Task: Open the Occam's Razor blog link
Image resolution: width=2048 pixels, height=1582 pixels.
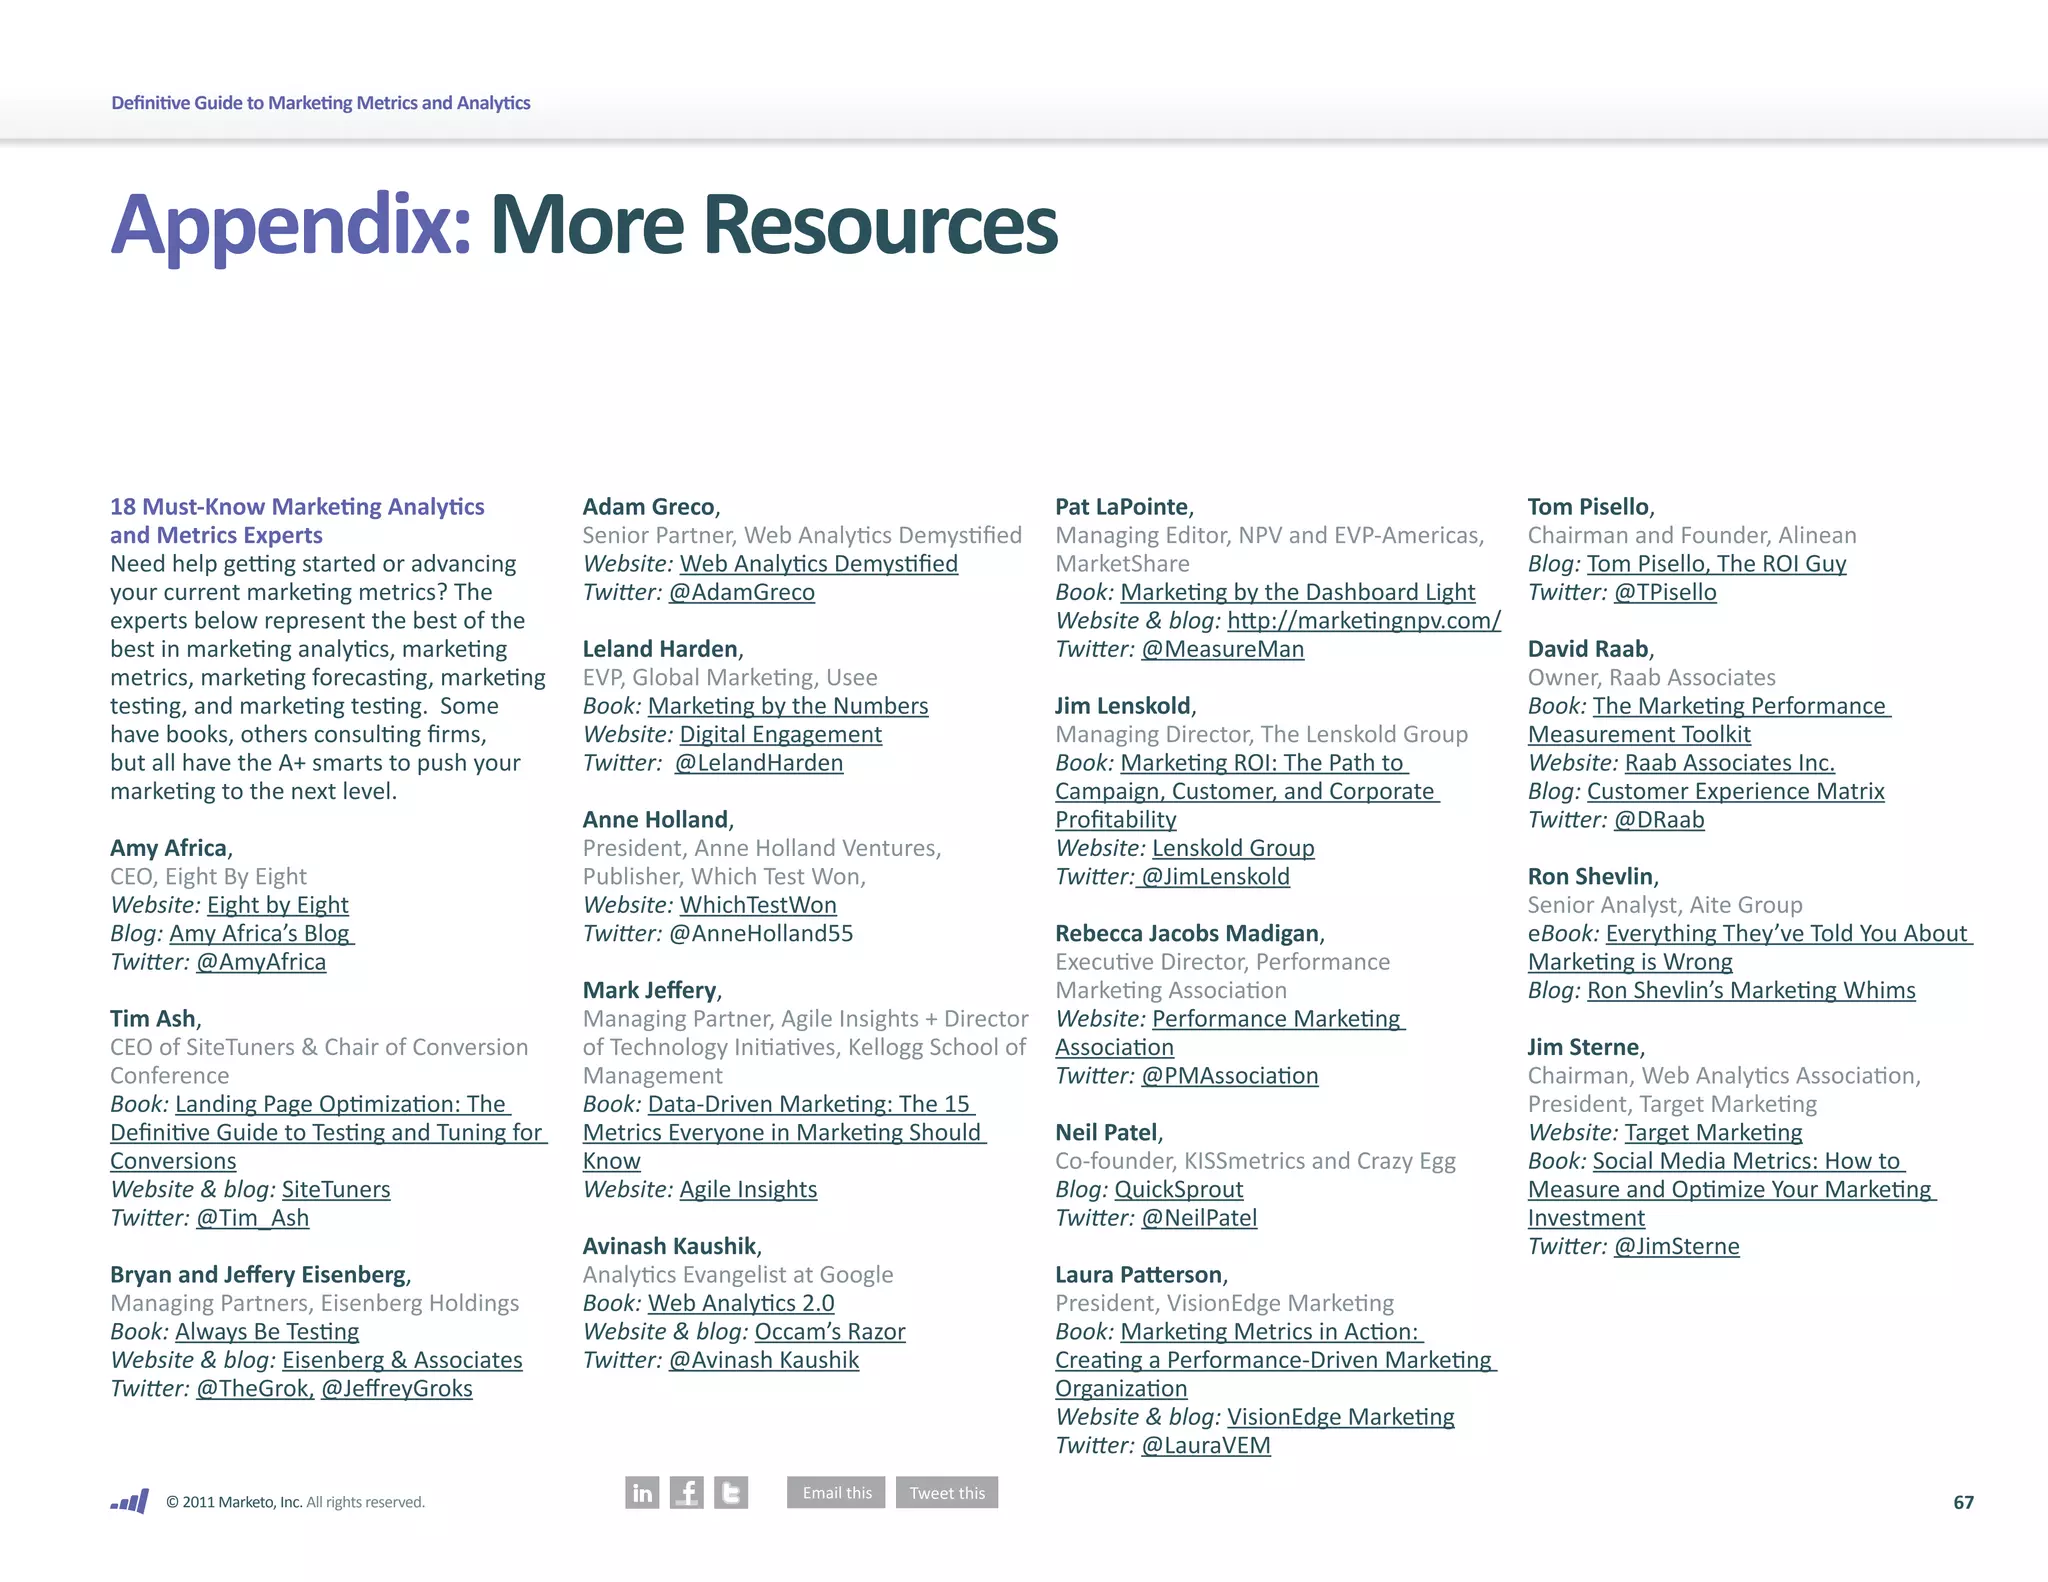Action: (x=830, y=1332)
